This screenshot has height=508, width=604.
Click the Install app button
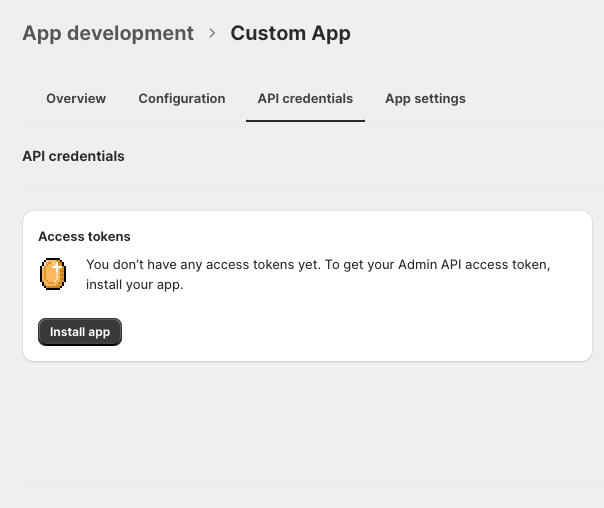click(x=80, y=332)
